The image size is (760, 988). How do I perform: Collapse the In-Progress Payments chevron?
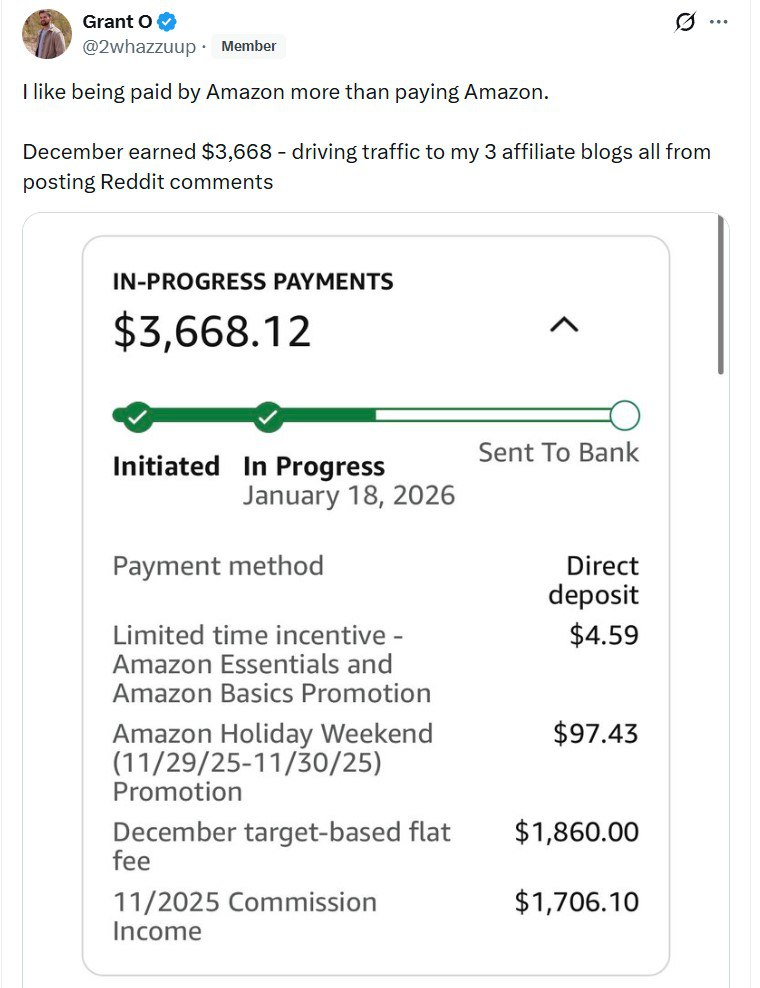tap(565, 325)
